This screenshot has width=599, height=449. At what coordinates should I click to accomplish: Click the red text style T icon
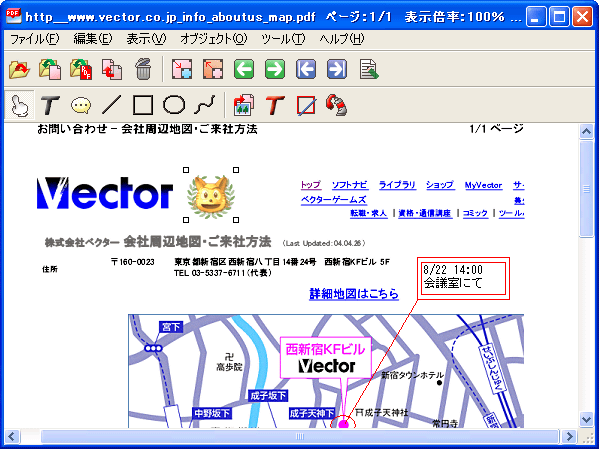275,105
